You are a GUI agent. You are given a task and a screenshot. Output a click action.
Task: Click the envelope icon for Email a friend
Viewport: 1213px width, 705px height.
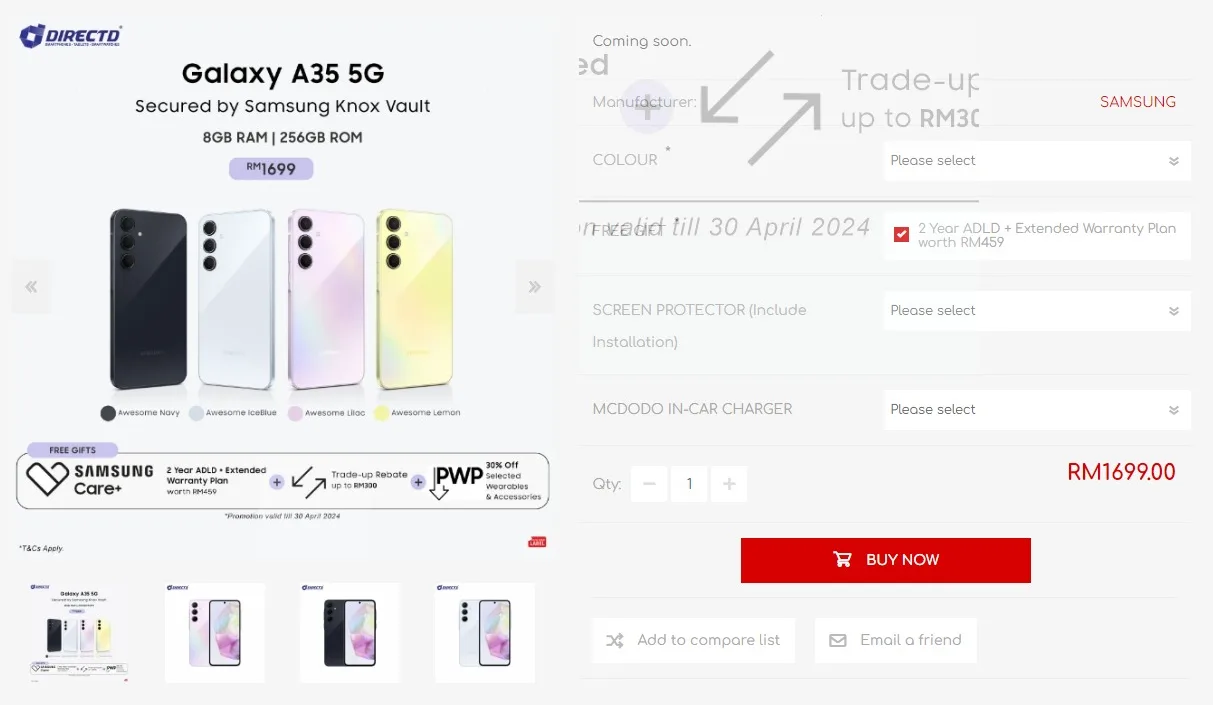pos(838,640)
